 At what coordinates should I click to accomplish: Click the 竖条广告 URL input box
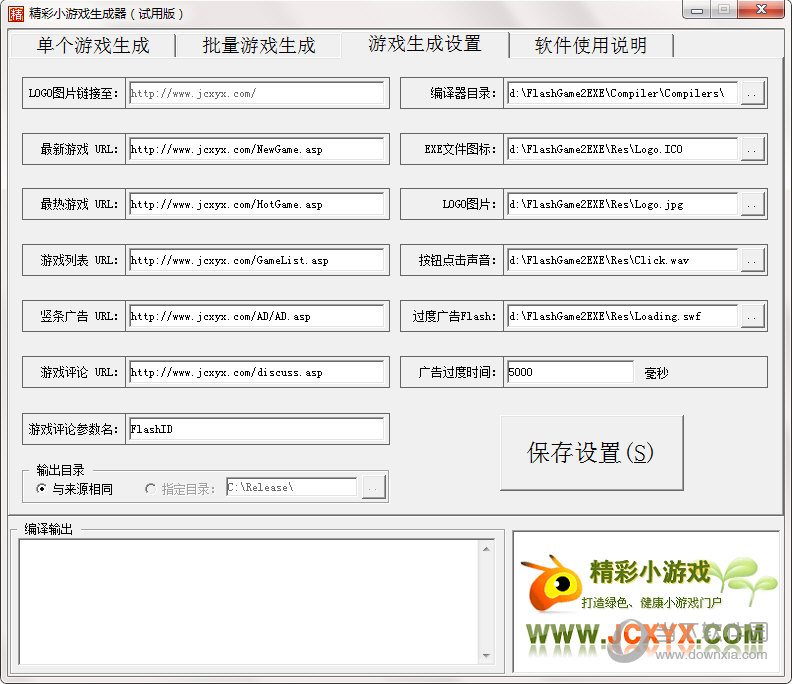[256, 316]
